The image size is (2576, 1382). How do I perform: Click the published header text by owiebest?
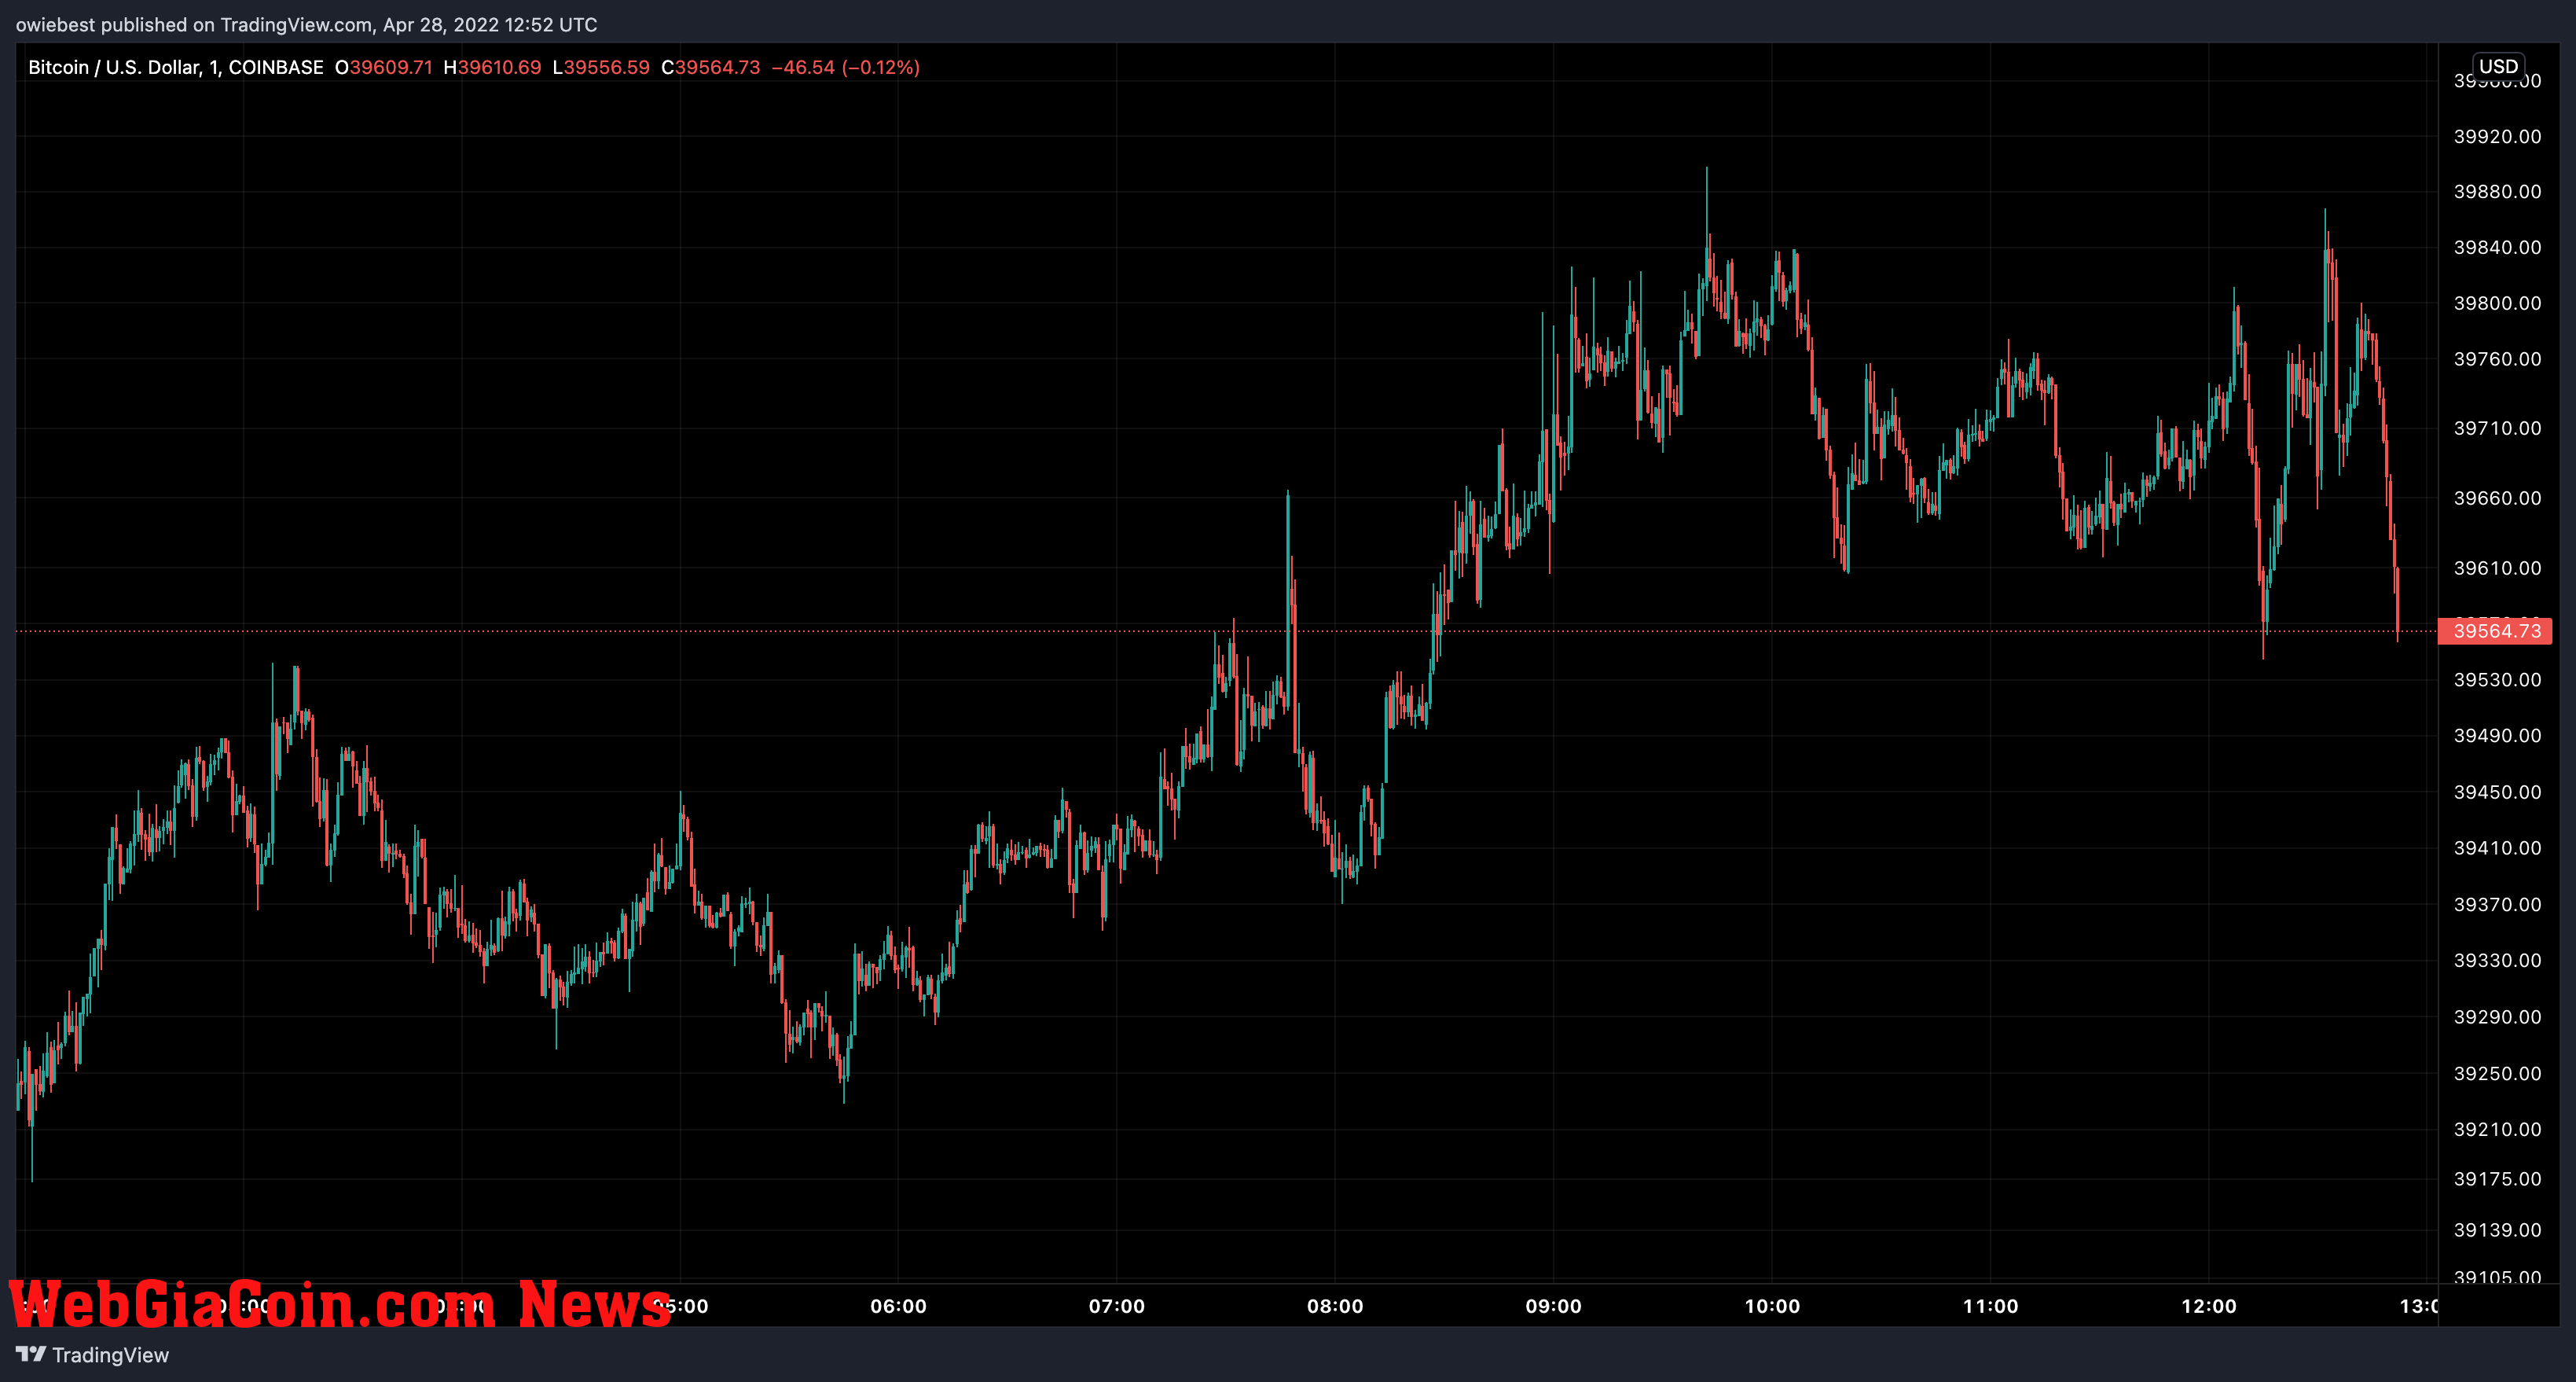(x=307, y=24)
